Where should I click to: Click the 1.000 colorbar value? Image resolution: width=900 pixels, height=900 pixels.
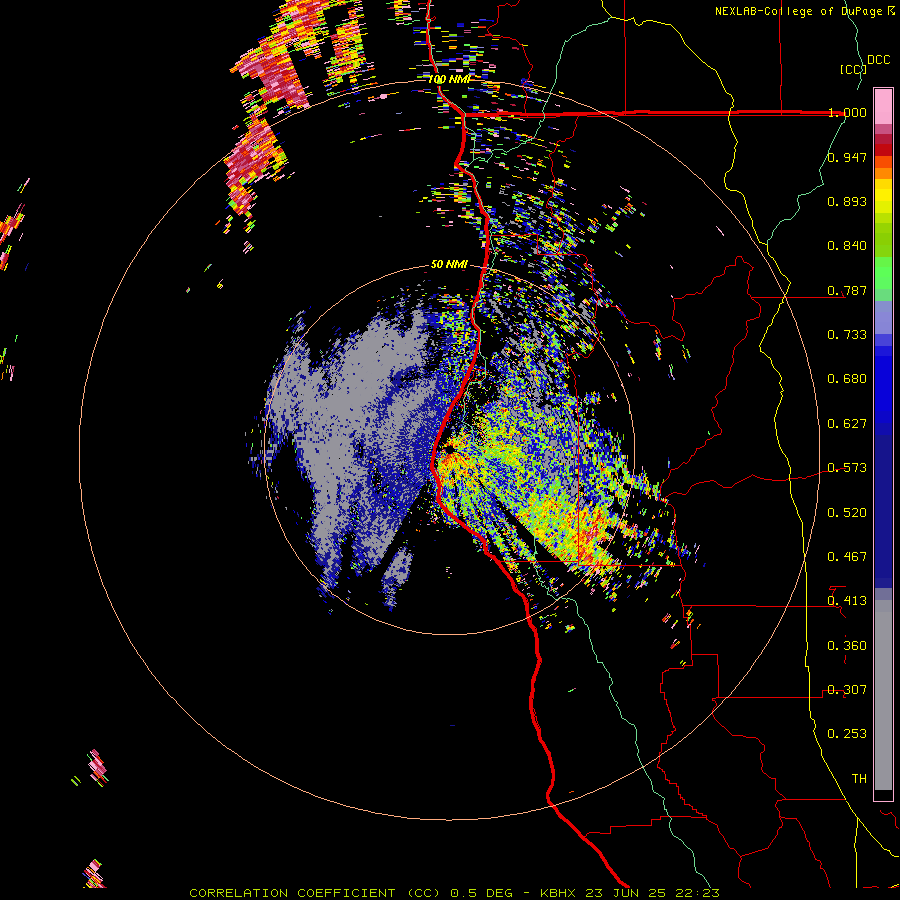[847, 112]
